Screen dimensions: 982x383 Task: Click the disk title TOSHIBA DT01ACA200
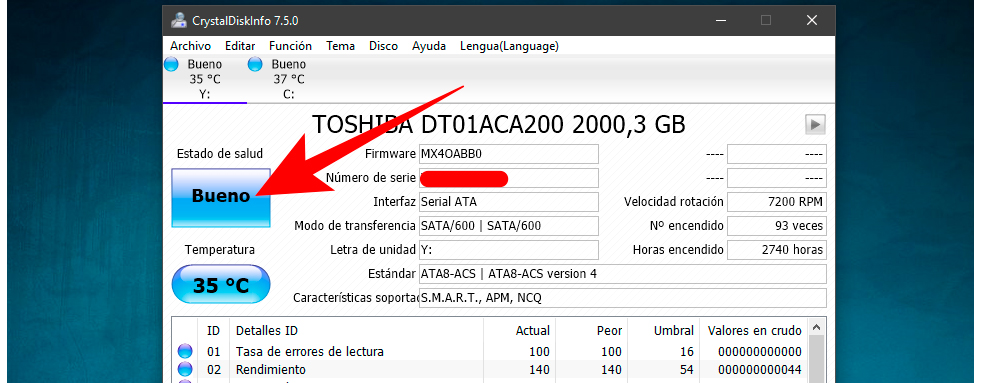(499, 125)
